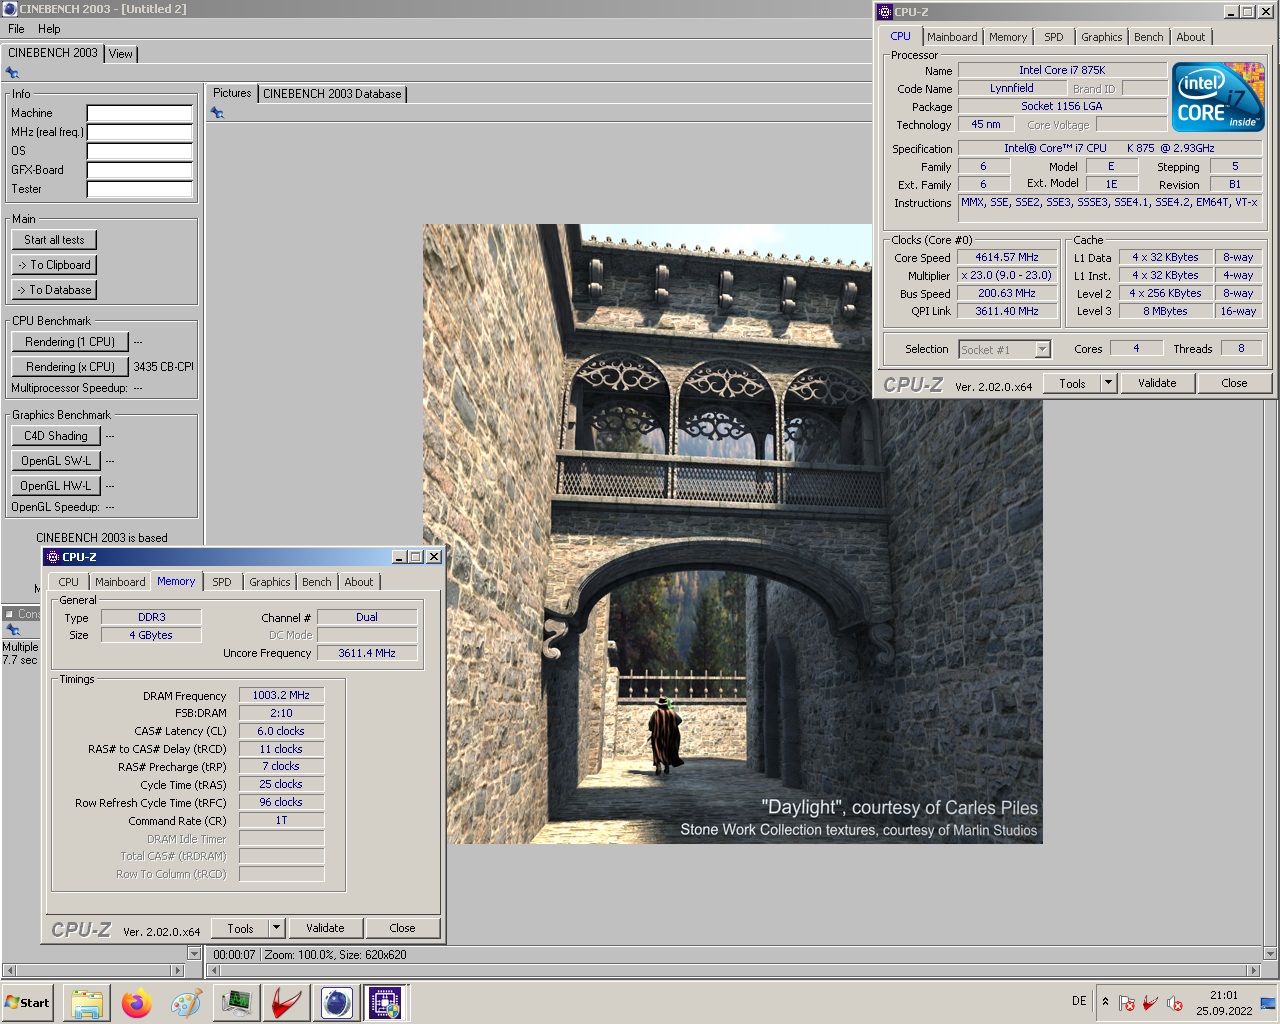Click the Intel Core i7 logo in CPU-Z
The width and height of the screenshot is (1280, 1024).
coord(1218,97)
